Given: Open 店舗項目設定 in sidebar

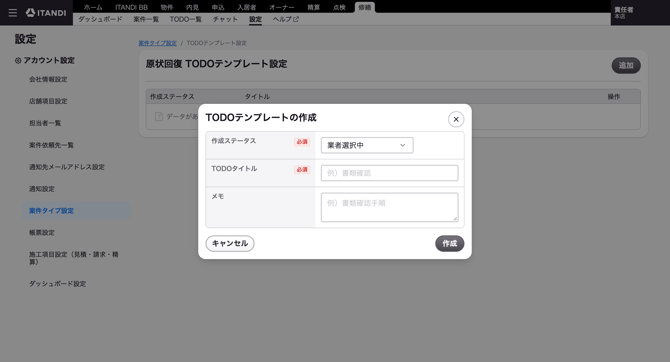Looking at the screenshot, I should [48, 101].
